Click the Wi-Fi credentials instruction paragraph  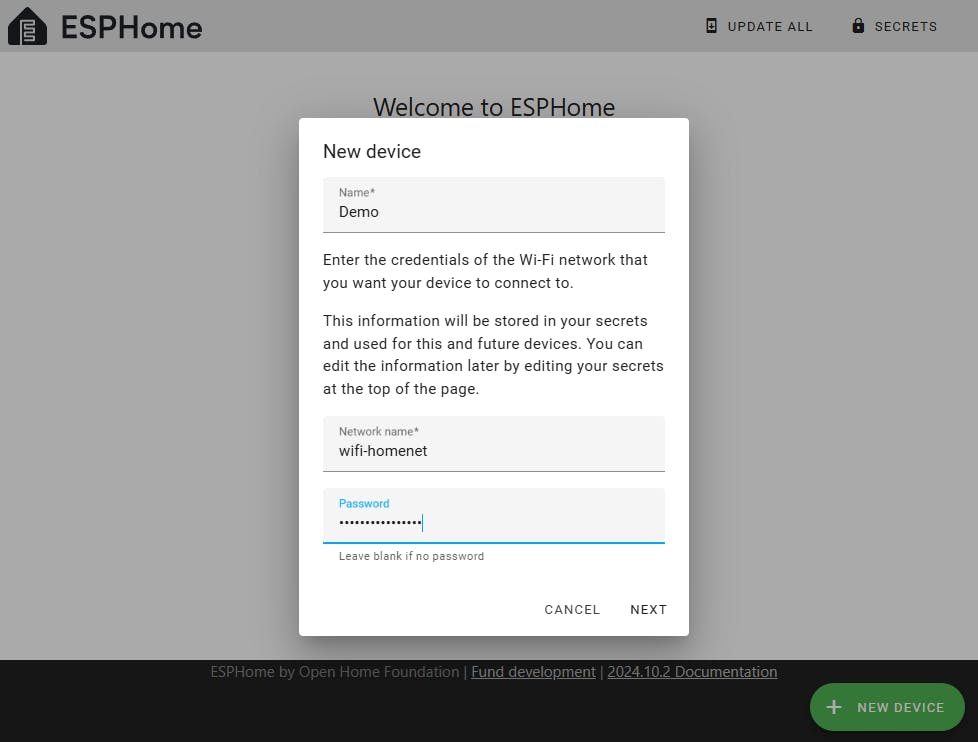[x=485, y=271]
